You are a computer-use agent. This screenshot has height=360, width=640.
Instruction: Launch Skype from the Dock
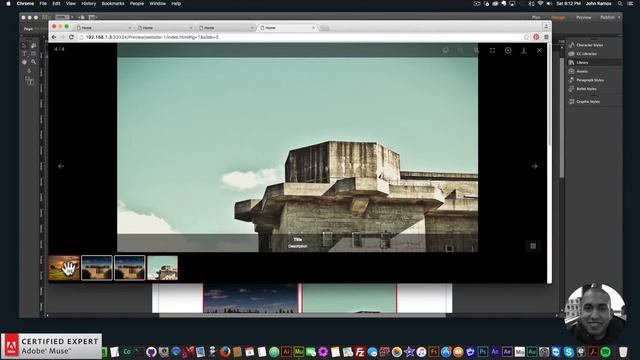(x=569, y=351)
